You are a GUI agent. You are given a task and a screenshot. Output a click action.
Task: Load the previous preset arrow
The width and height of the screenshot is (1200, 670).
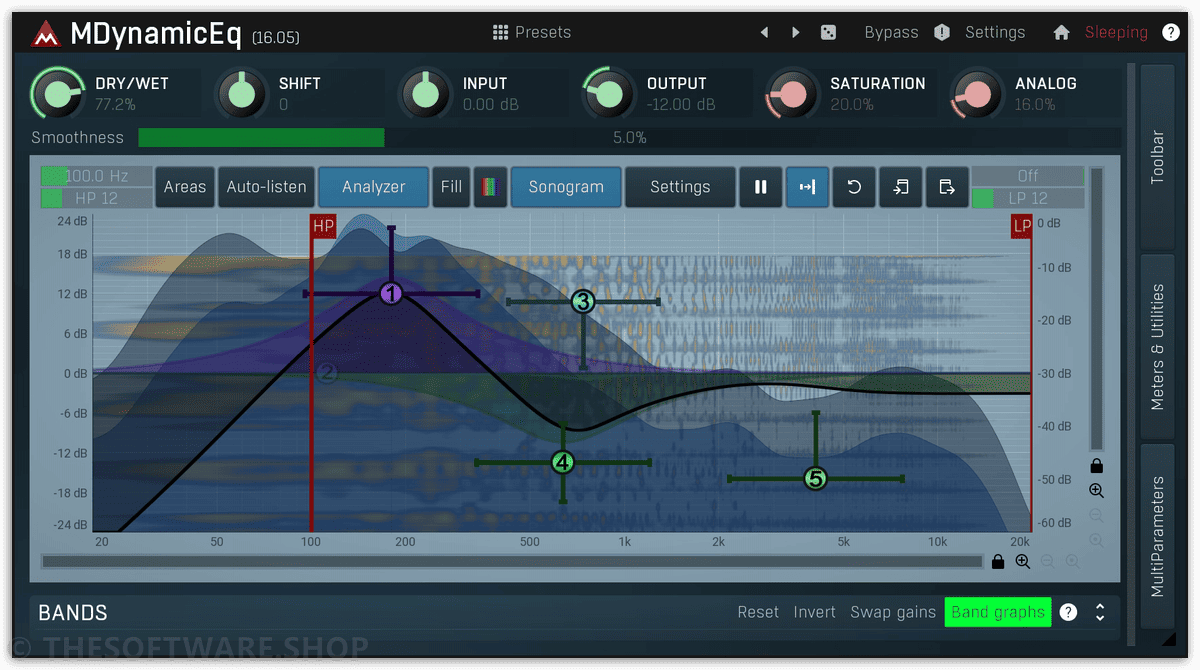[x=764, y=32]
